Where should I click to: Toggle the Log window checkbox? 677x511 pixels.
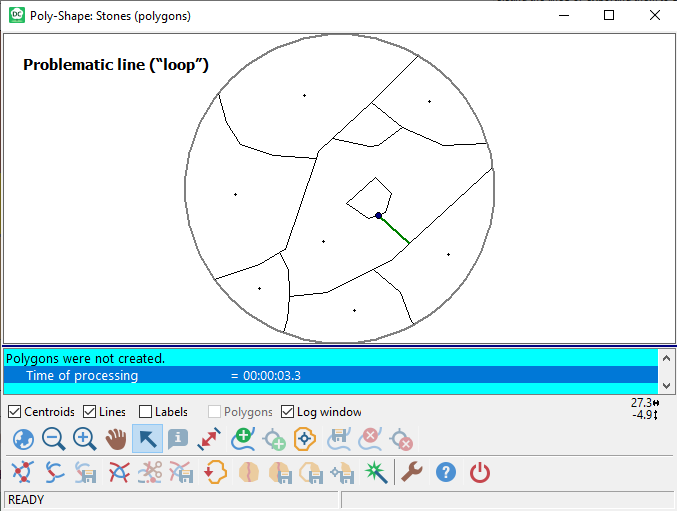click(x=288, y=412)
